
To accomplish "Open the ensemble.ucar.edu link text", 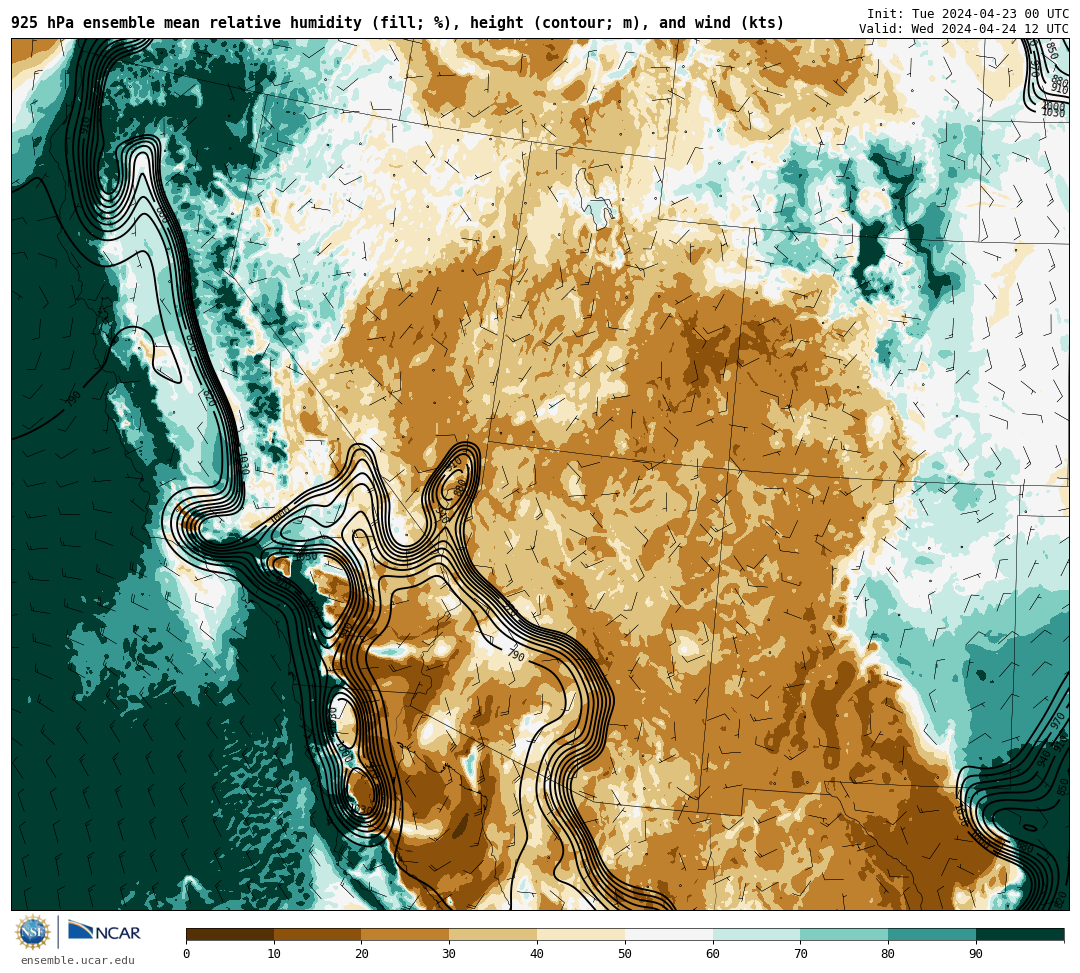I will 78,960.
